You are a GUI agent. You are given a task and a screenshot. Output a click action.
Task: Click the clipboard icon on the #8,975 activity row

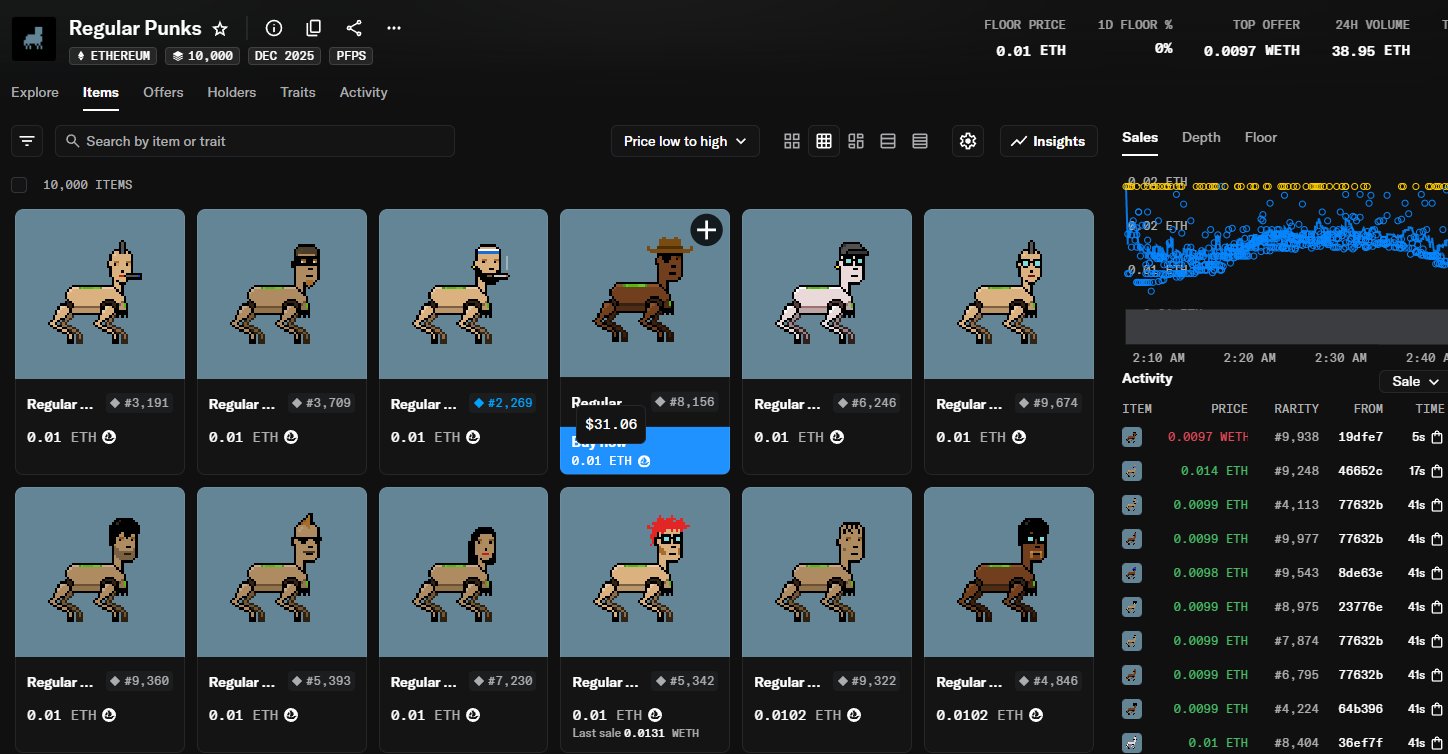tap(1437, 607)
